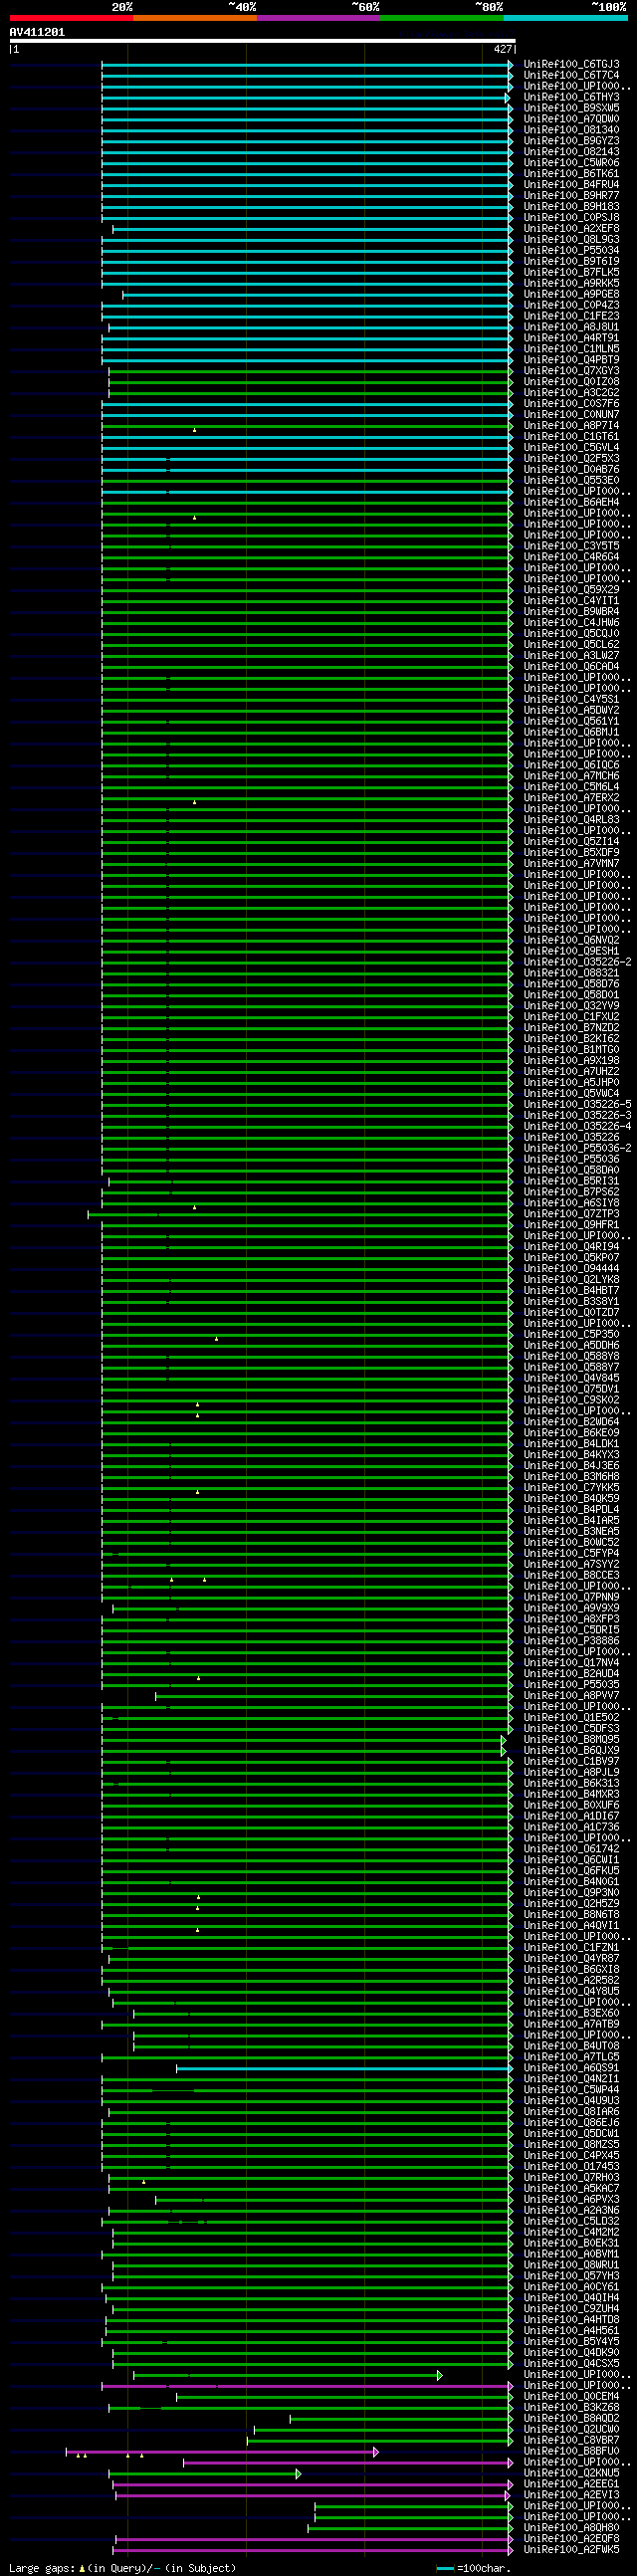
Task: Open hit label UniRef100_B8BFU0
Action: (x=571, y=2451)
